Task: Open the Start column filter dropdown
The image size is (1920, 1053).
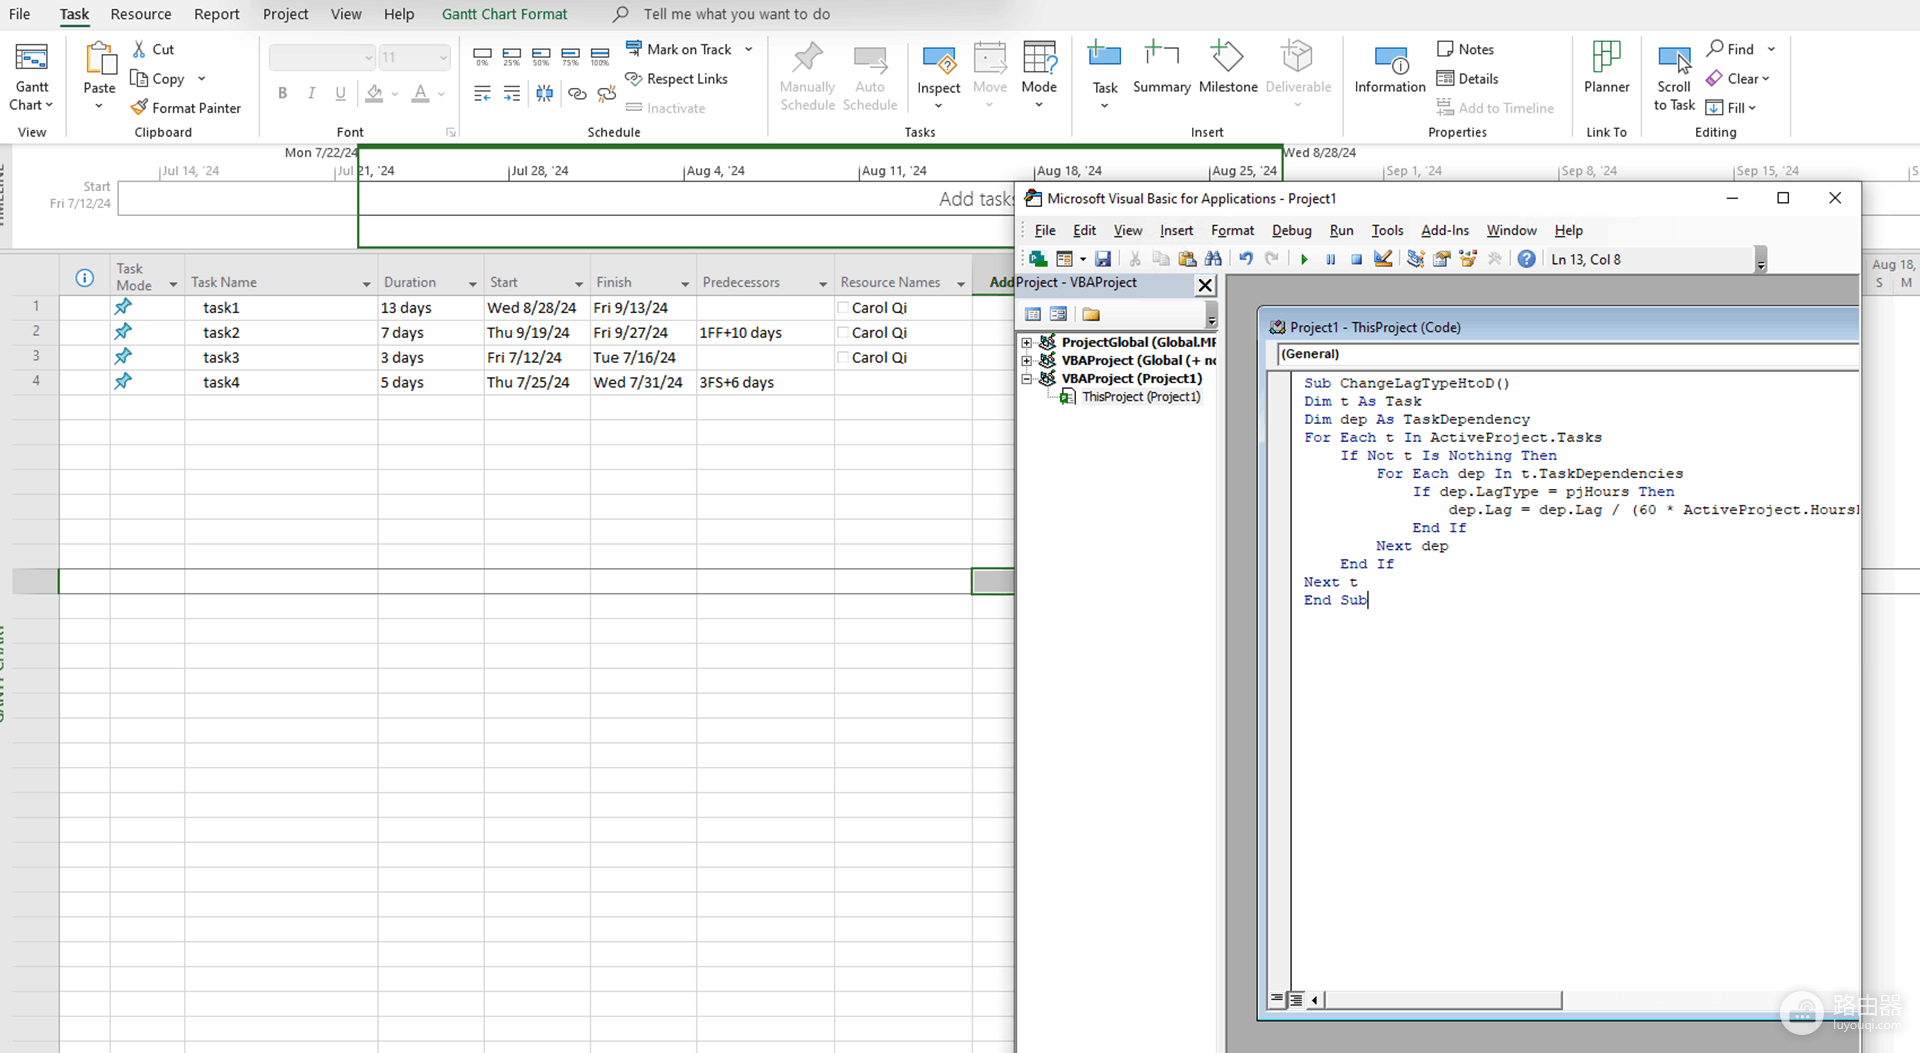Action: coord(579,284)
